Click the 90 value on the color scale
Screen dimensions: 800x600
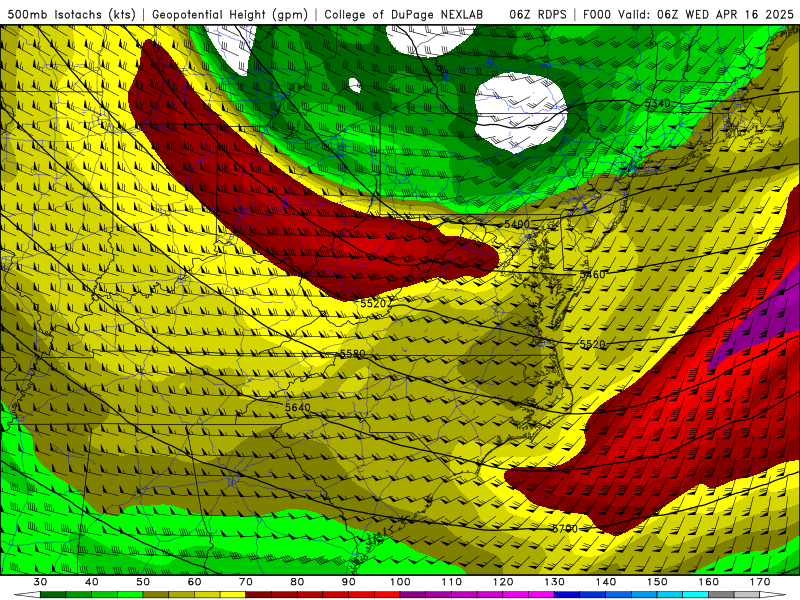point(349,582)
